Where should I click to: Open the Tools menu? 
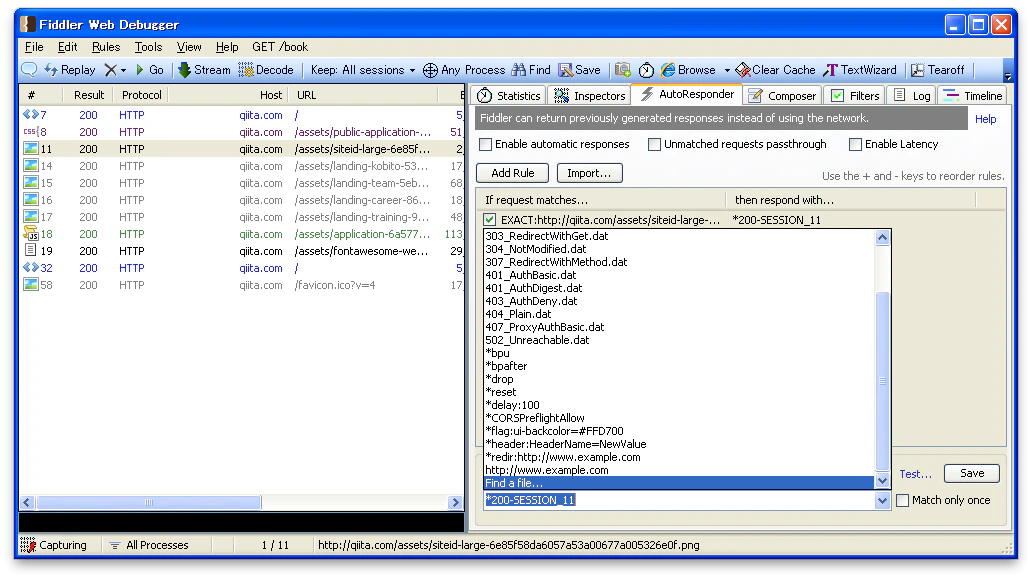tap(148, 47)
